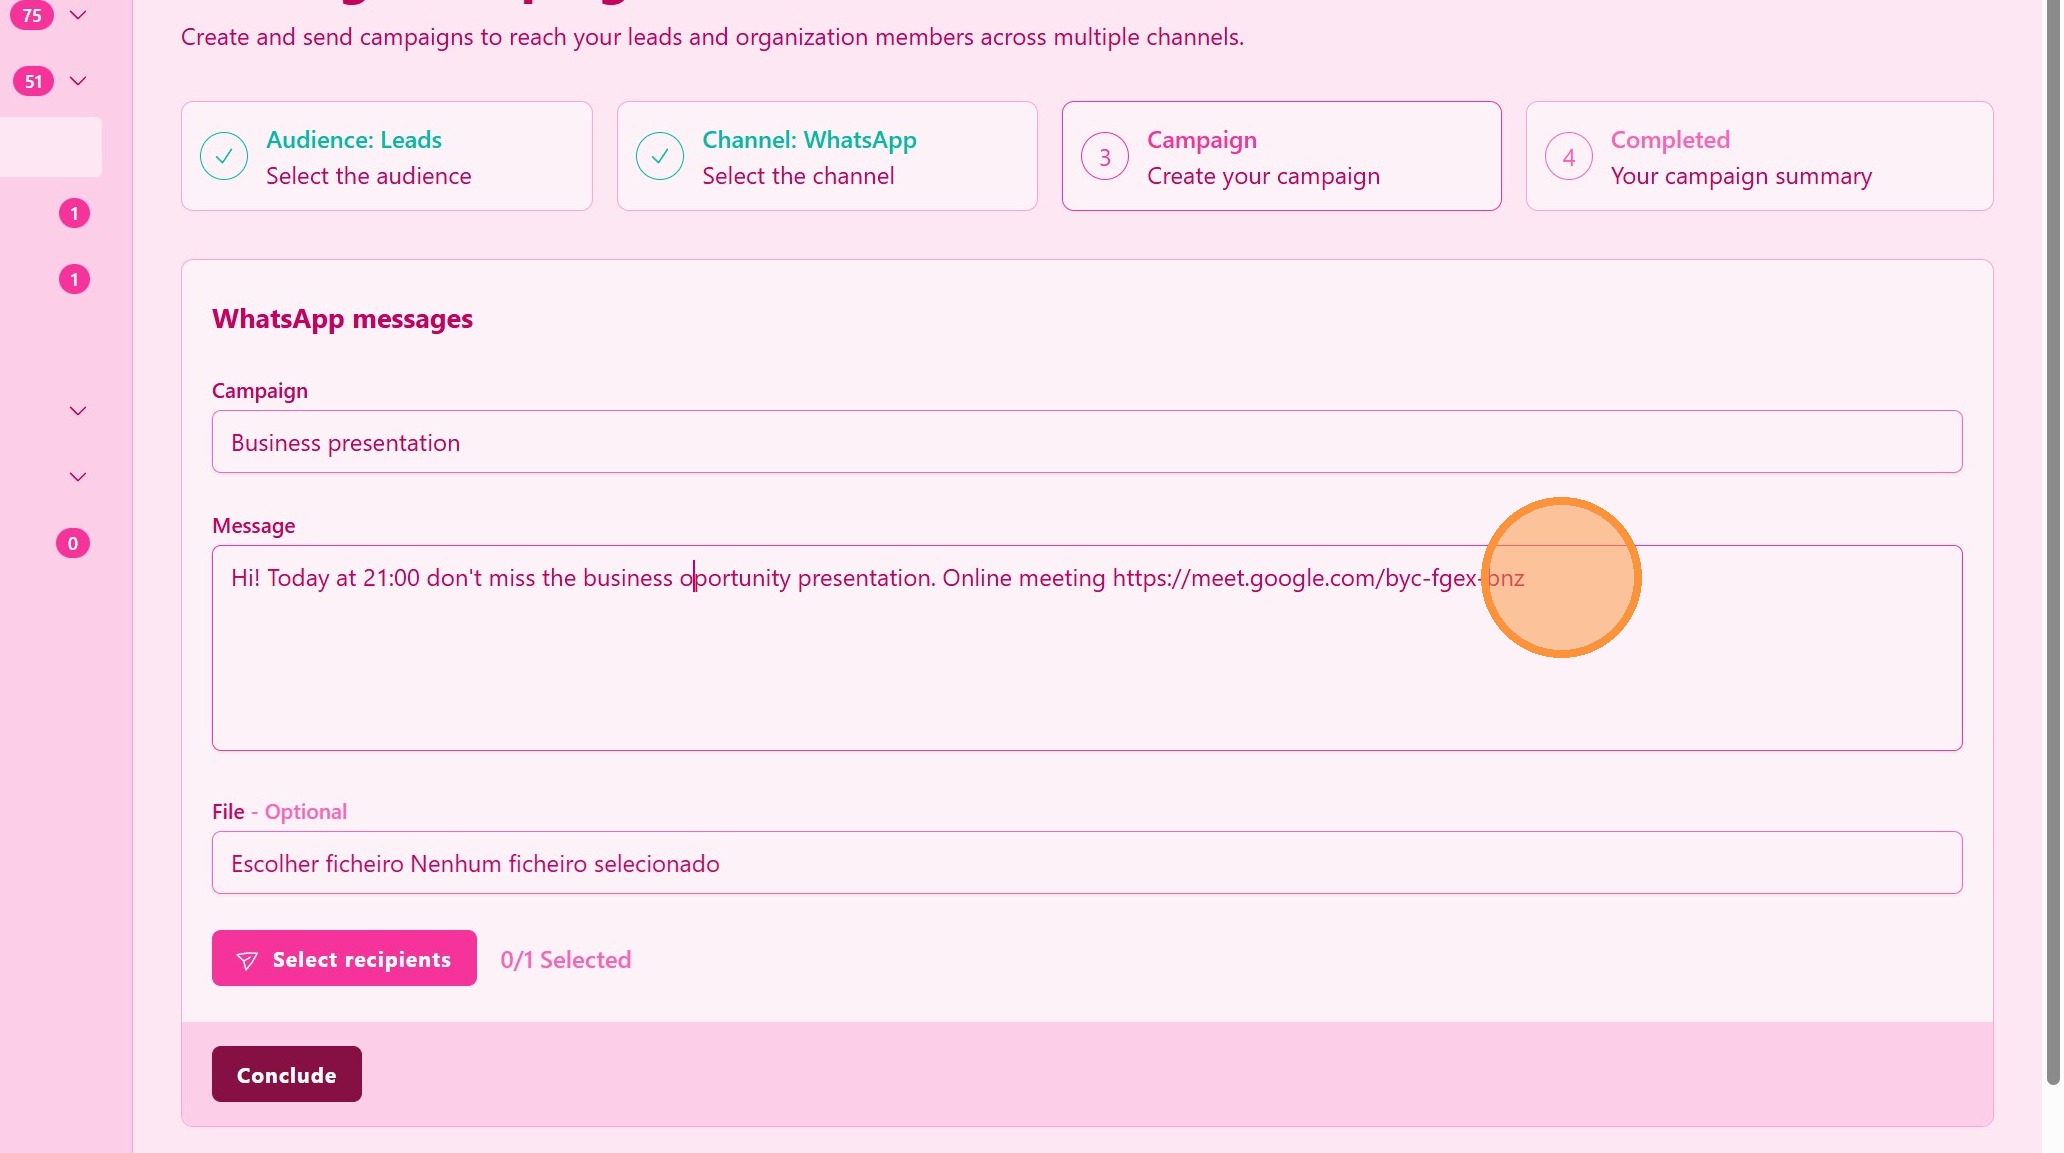Click the sidebar badge showing 0

click(73, 543)
